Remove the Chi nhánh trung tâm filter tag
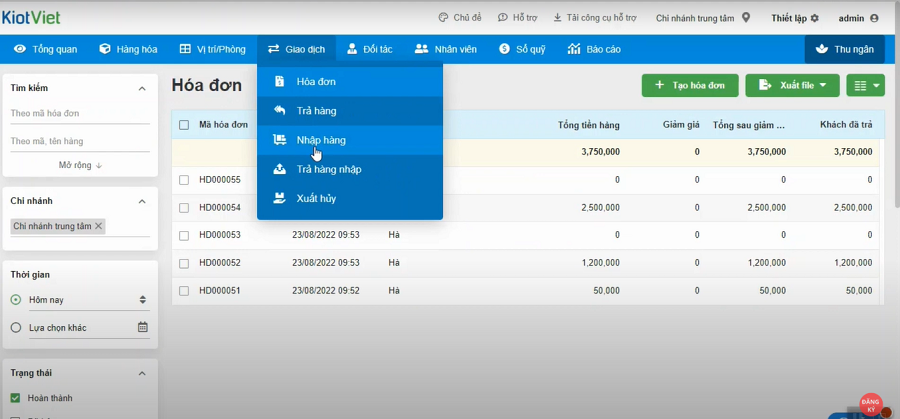 pos(98,226)
